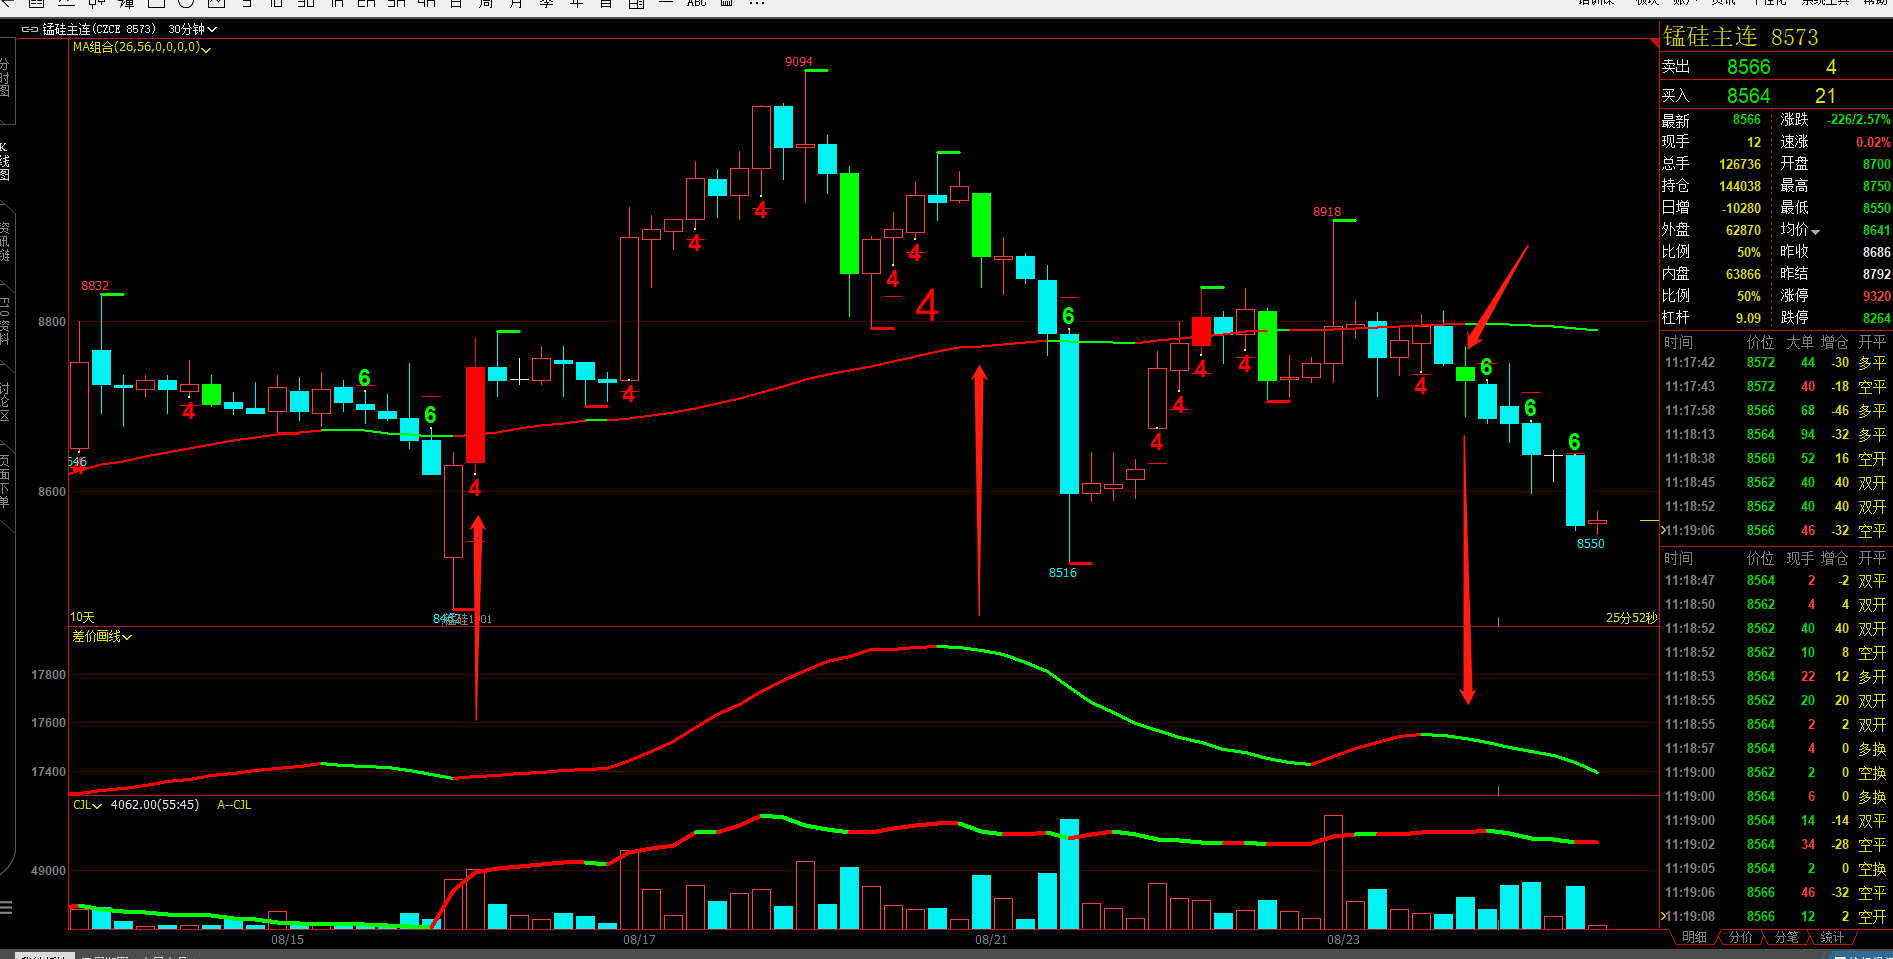Switch to the 分笔 tab
The height and width of the screenshot is (959, 1893).
[x=1786, y=938]
